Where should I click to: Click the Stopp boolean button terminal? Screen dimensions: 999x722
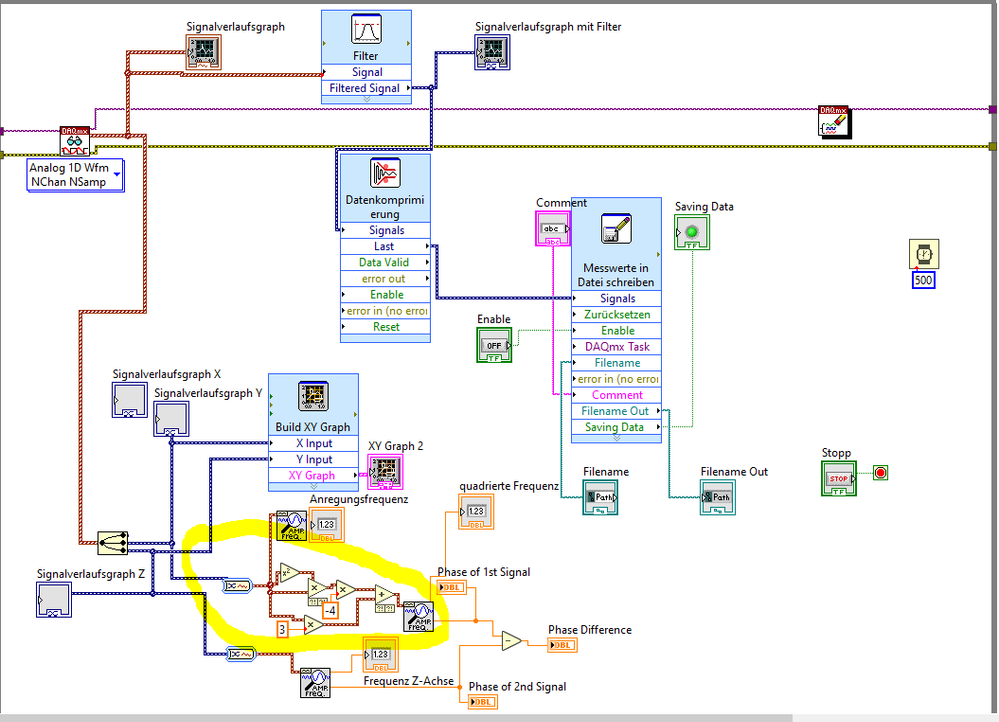click(x=837, y=478)
